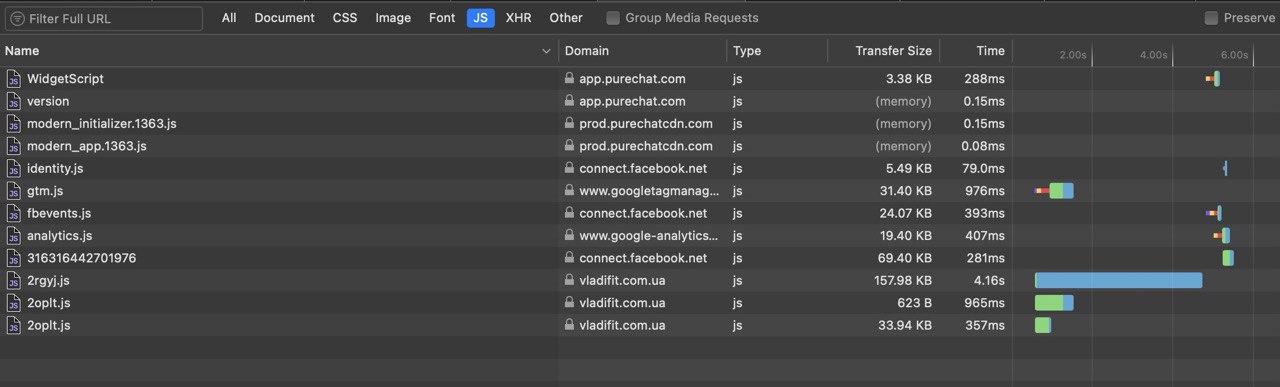The height and width of the screenshot is (387, 1280).
Task: Click lock icon in fbevents.js row
Action: (x=569, y=213)
